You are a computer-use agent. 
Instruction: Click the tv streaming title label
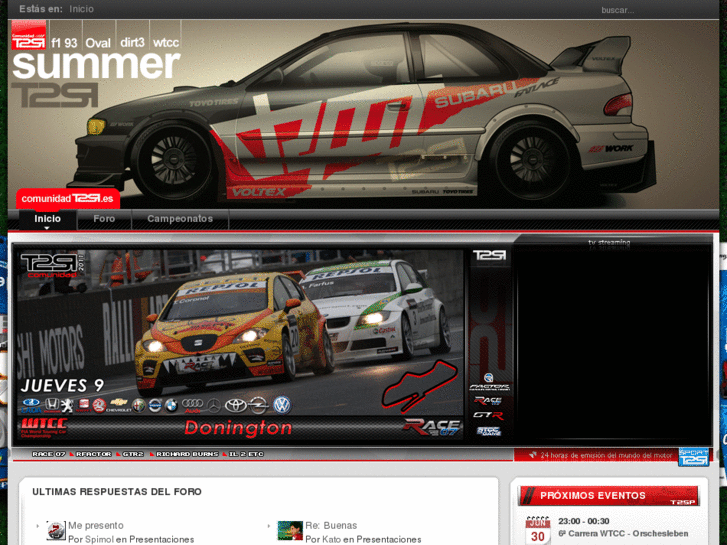[609, 242]
